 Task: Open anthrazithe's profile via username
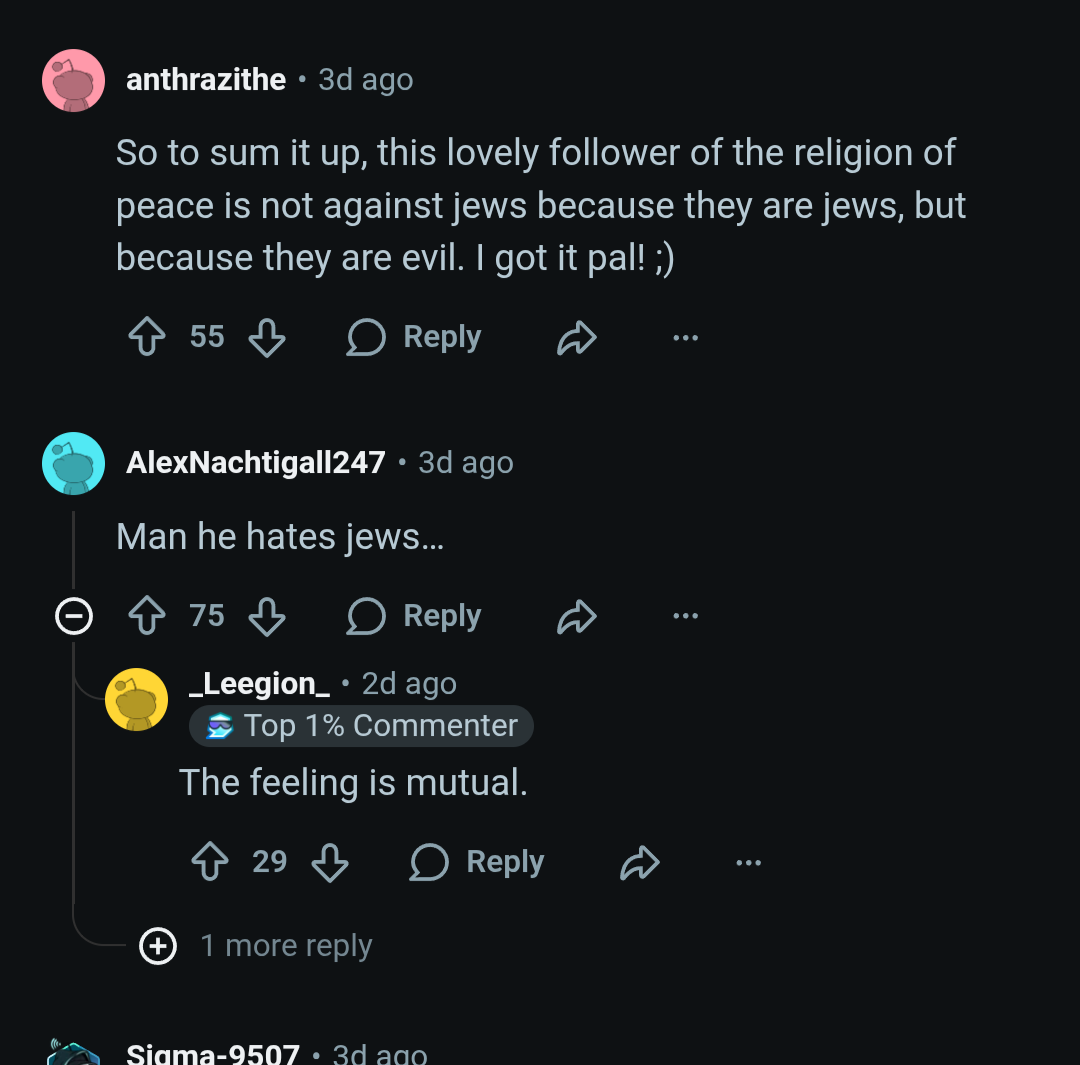(x=206, y=80)
